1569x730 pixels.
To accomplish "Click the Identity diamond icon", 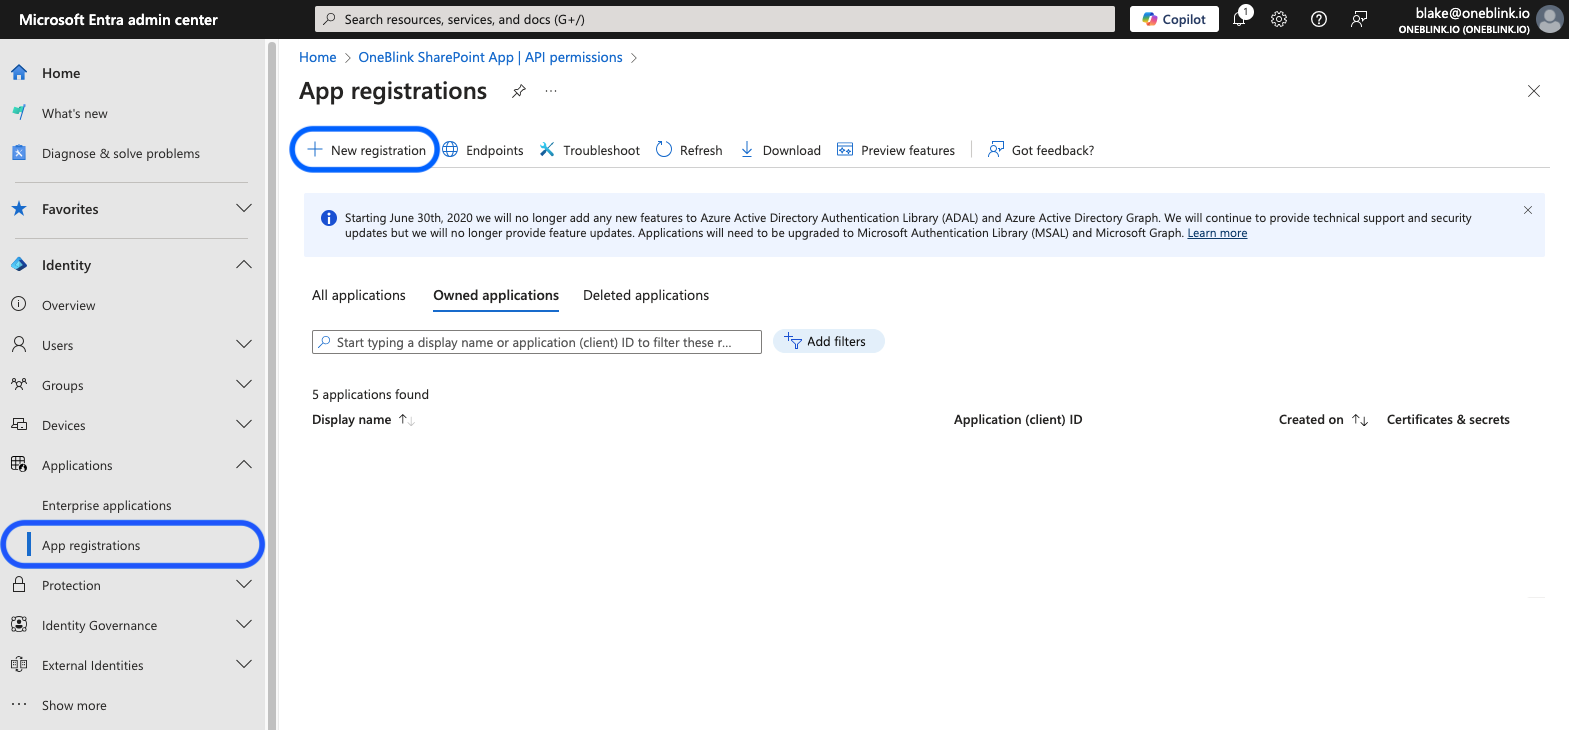I will [19, 264].
